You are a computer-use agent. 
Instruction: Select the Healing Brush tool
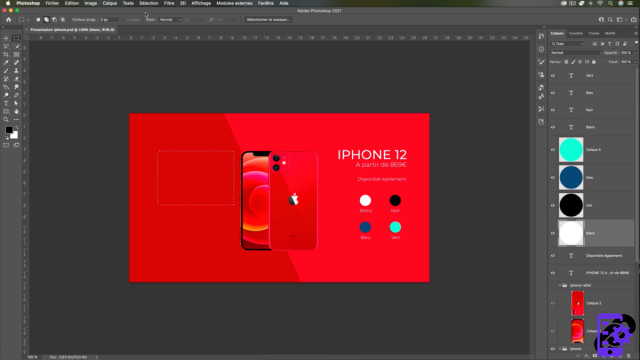coord(16,63)
